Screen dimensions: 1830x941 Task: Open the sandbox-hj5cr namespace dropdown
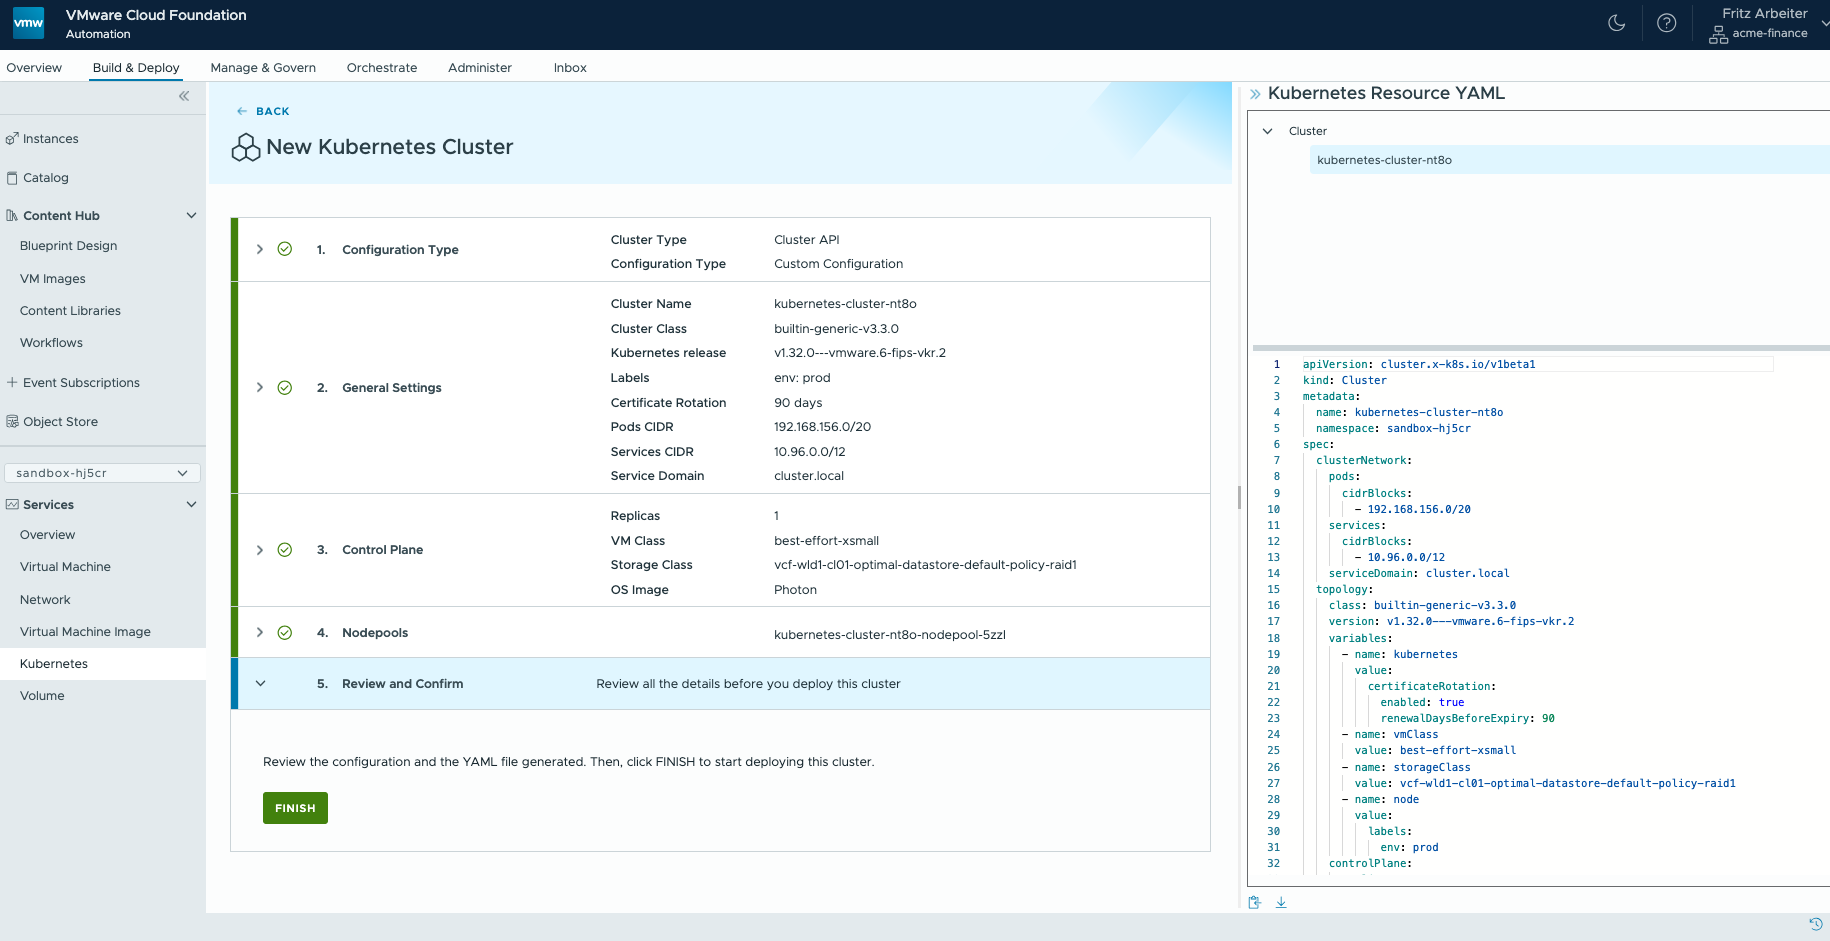click(102, 473)
